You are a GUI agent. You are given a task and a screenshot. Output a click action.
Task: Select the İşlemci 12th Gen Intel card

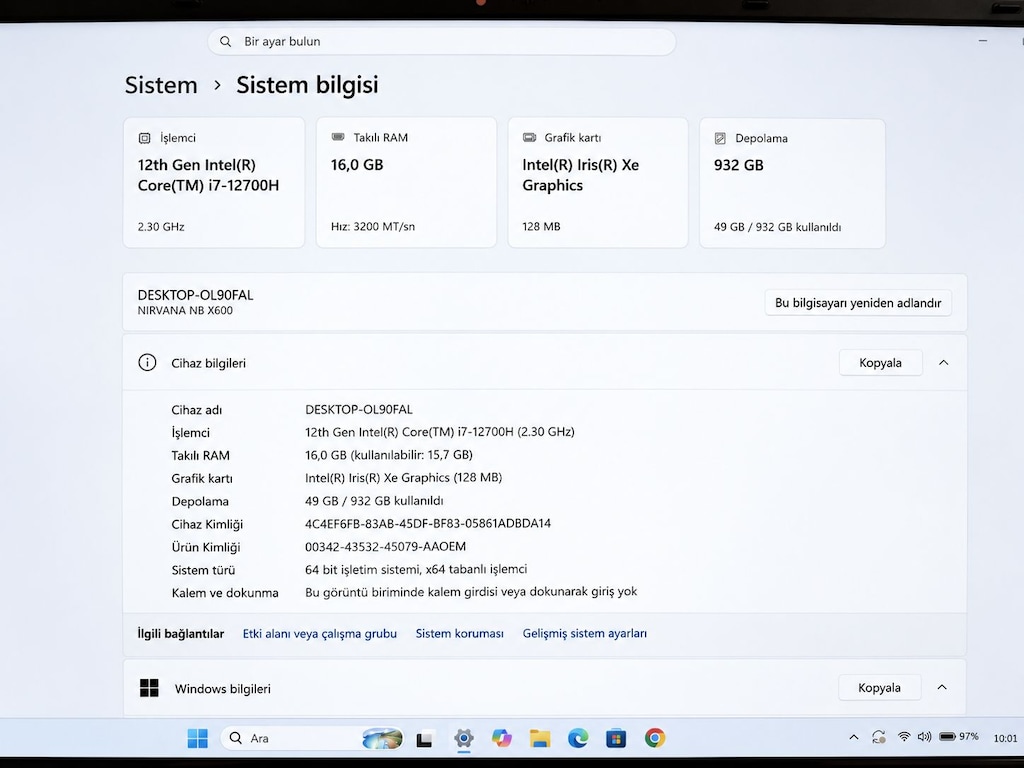[214, 183]
